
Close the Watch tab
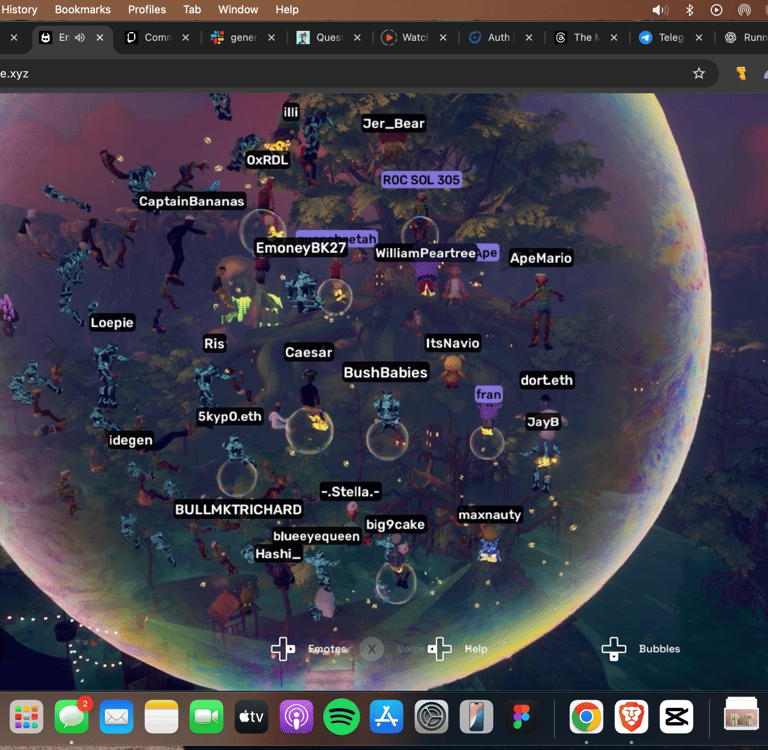click(x=443, y=37)
